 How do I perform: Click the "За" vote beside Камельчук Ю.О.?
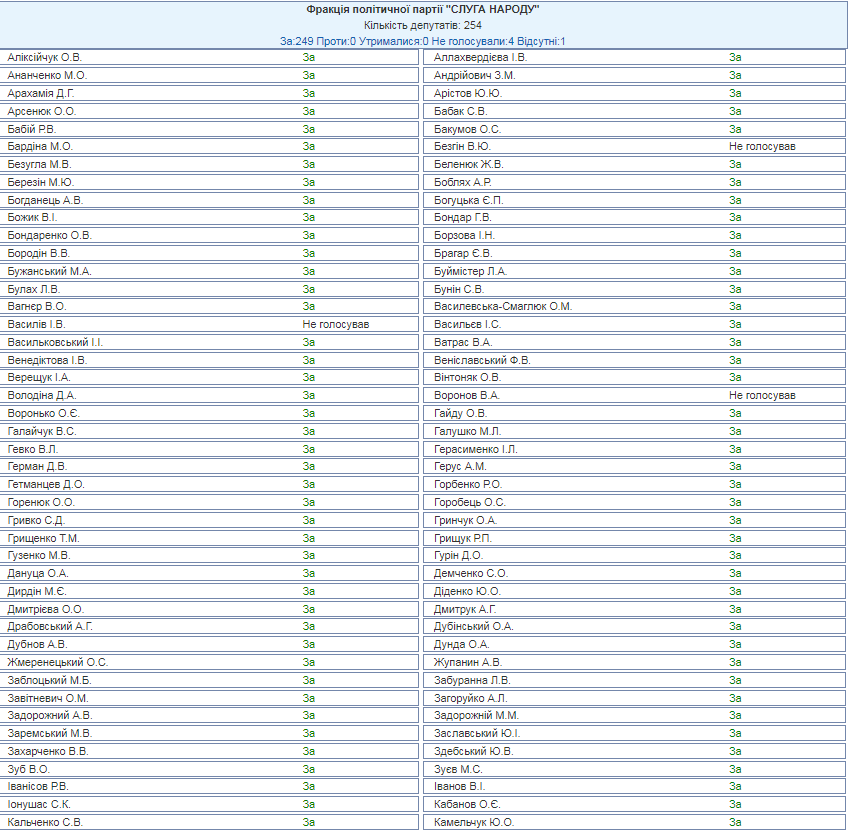[x=735, y=822]
